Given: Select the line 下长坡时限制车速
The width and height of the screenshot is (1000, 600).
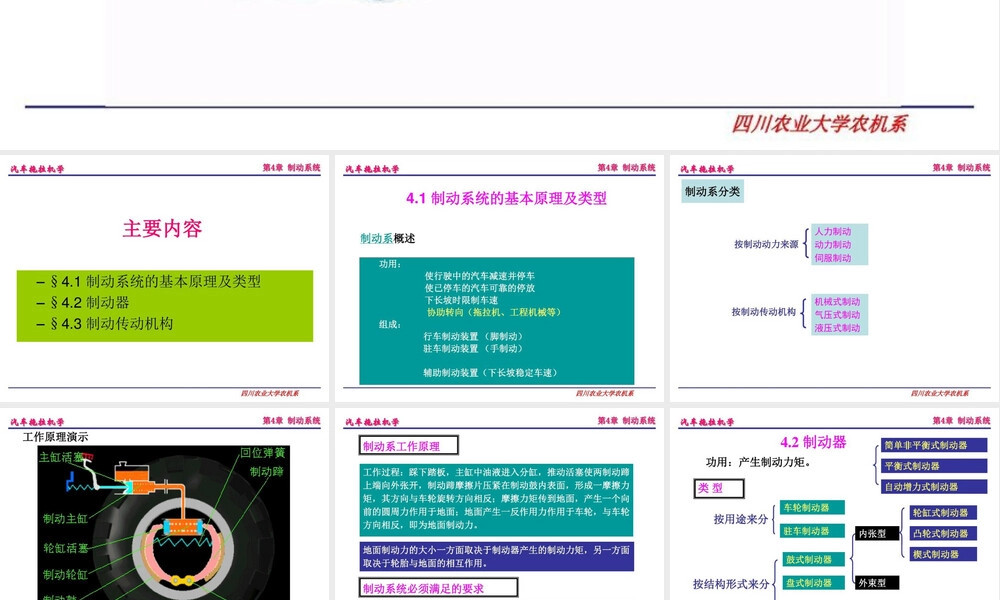Looking at the screenshot, I should pyautogui.click(x=461, y=300).
